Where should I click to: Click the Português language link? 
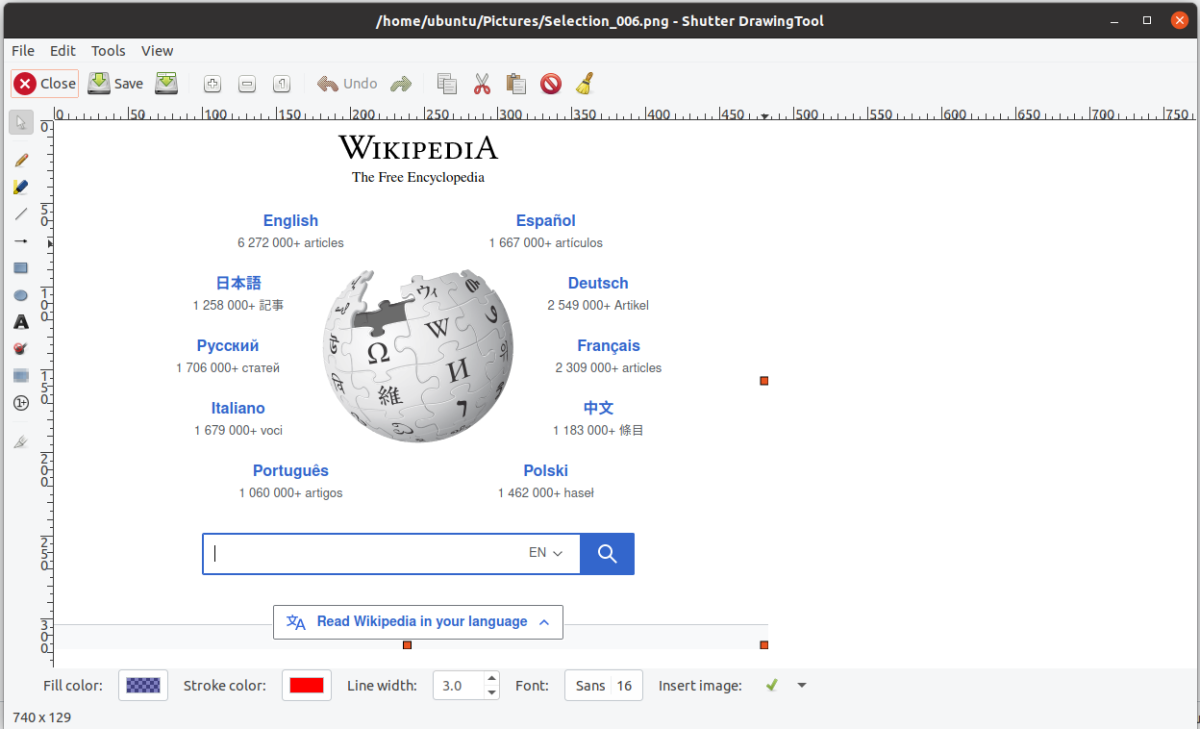pyautogui.click(x=291, y=471)
